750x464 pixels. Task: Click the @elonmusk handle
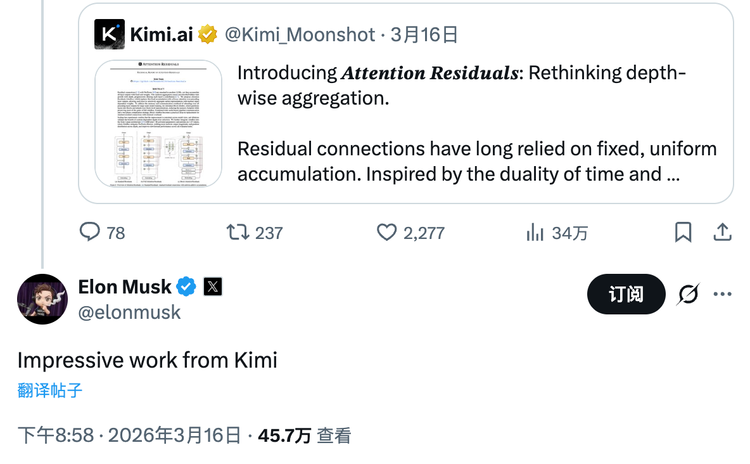(x=130, y=312)
